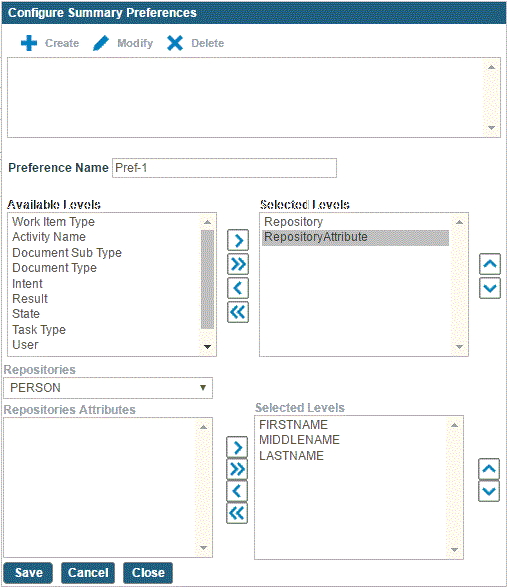The height and width of the screenshot is (588, 507).
Task: Move all available levels right with double arrow
Action: [x=238, y=264]
